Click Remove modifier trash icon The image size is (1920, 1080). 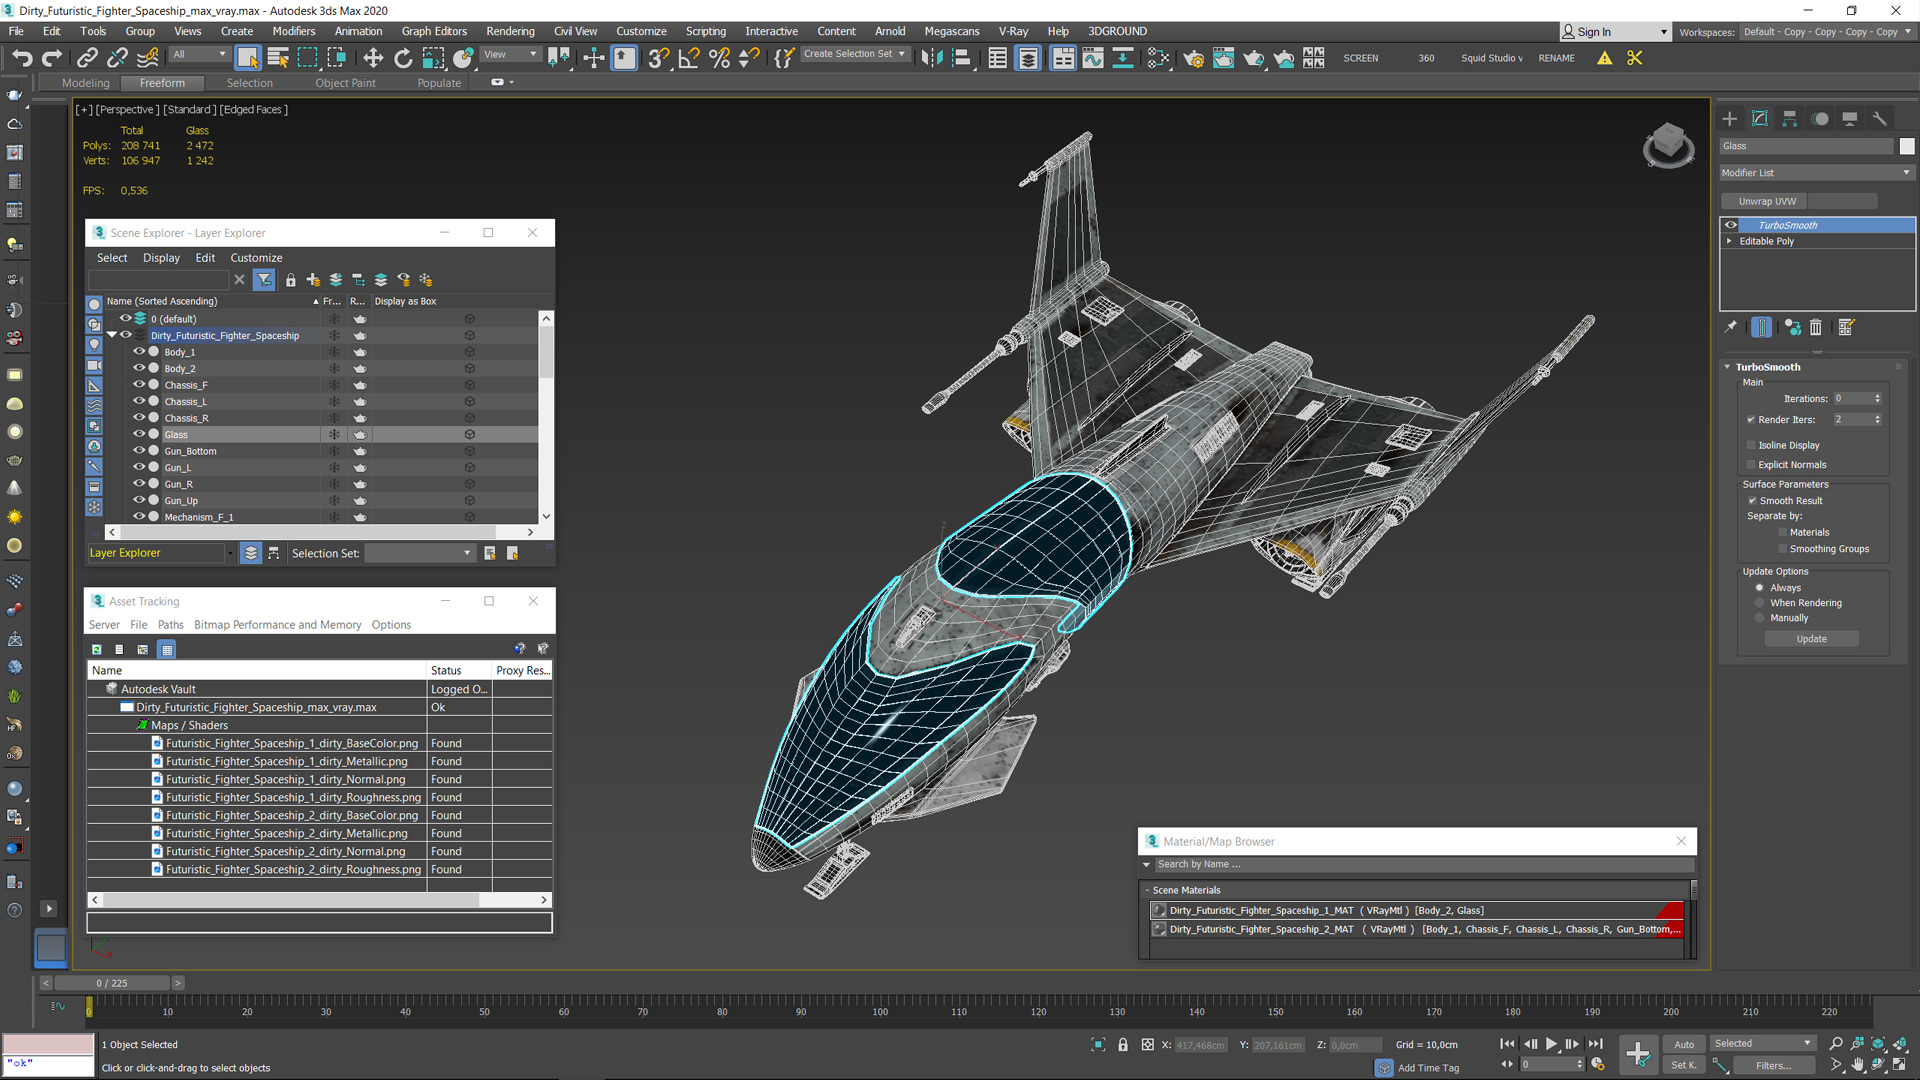pyautogui.click(x=1816, y=327)
